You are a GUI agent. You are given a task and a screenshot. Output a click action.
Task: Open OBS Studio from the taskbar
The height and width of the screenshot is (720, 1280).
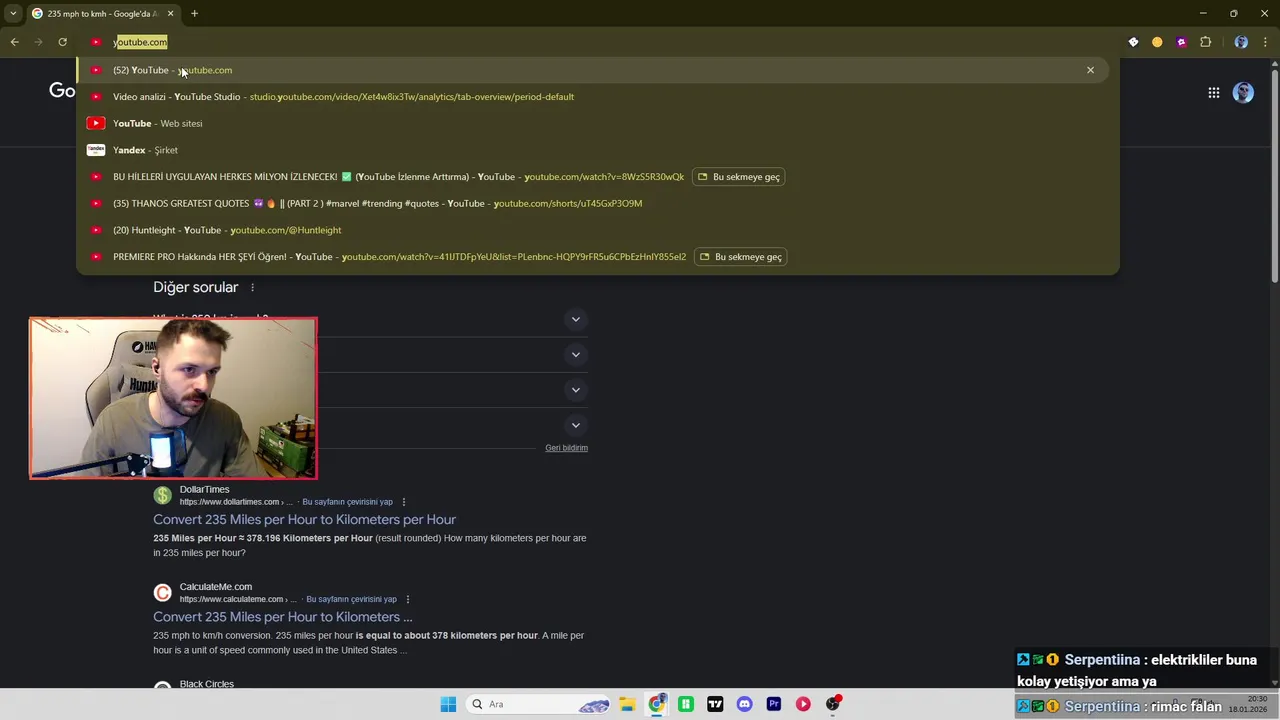pos(832,704)
